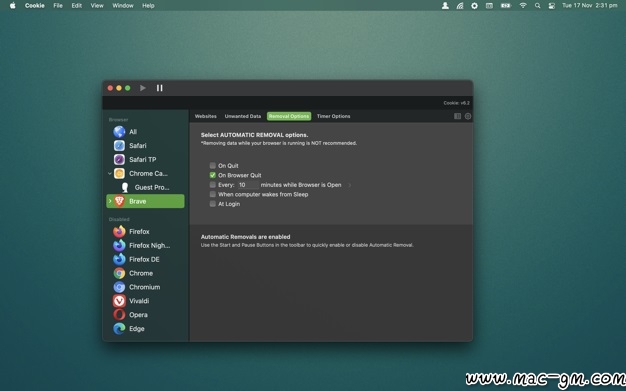Click the 'Safari TP' row label
626x391 pixels.
tap(143, 159)
